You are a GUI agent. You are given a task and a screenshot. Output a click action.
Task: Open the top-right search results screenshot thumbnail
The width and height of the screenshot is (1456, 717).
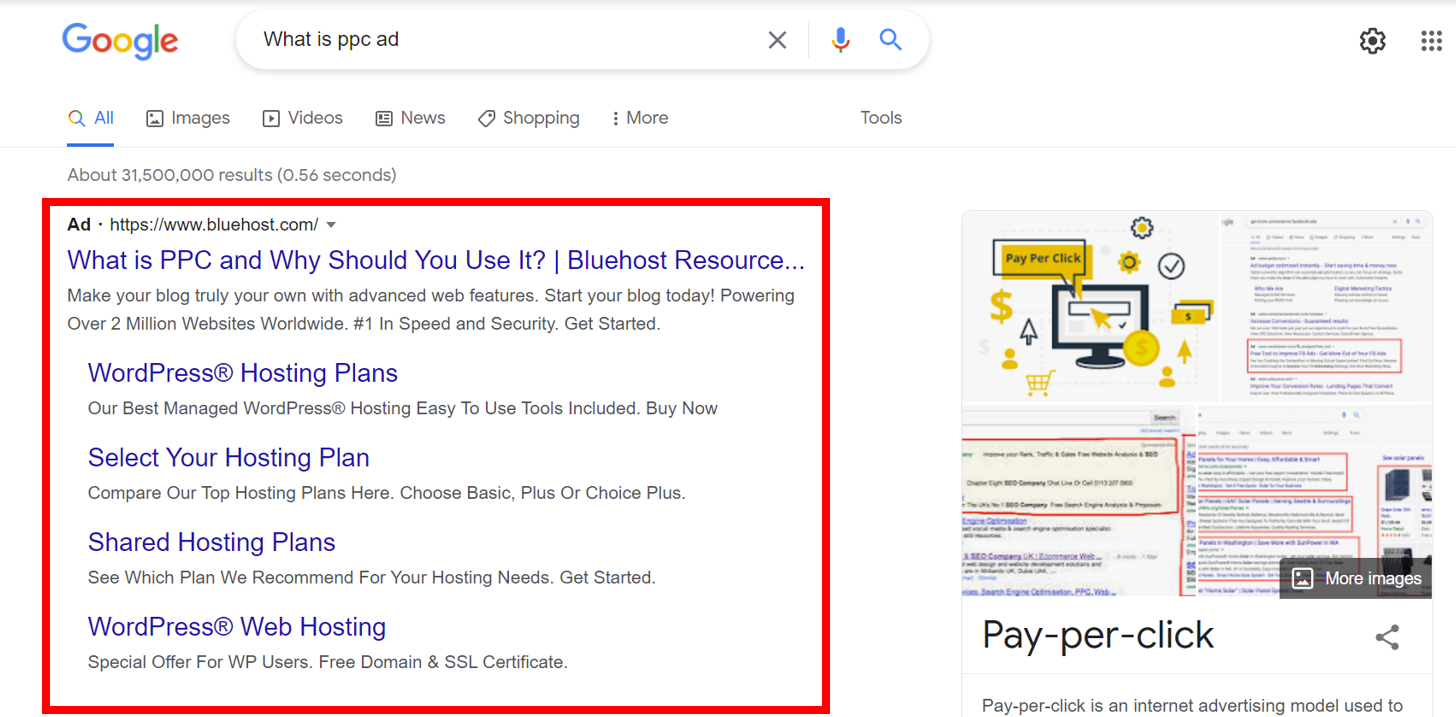click(x=1327, y=306)
